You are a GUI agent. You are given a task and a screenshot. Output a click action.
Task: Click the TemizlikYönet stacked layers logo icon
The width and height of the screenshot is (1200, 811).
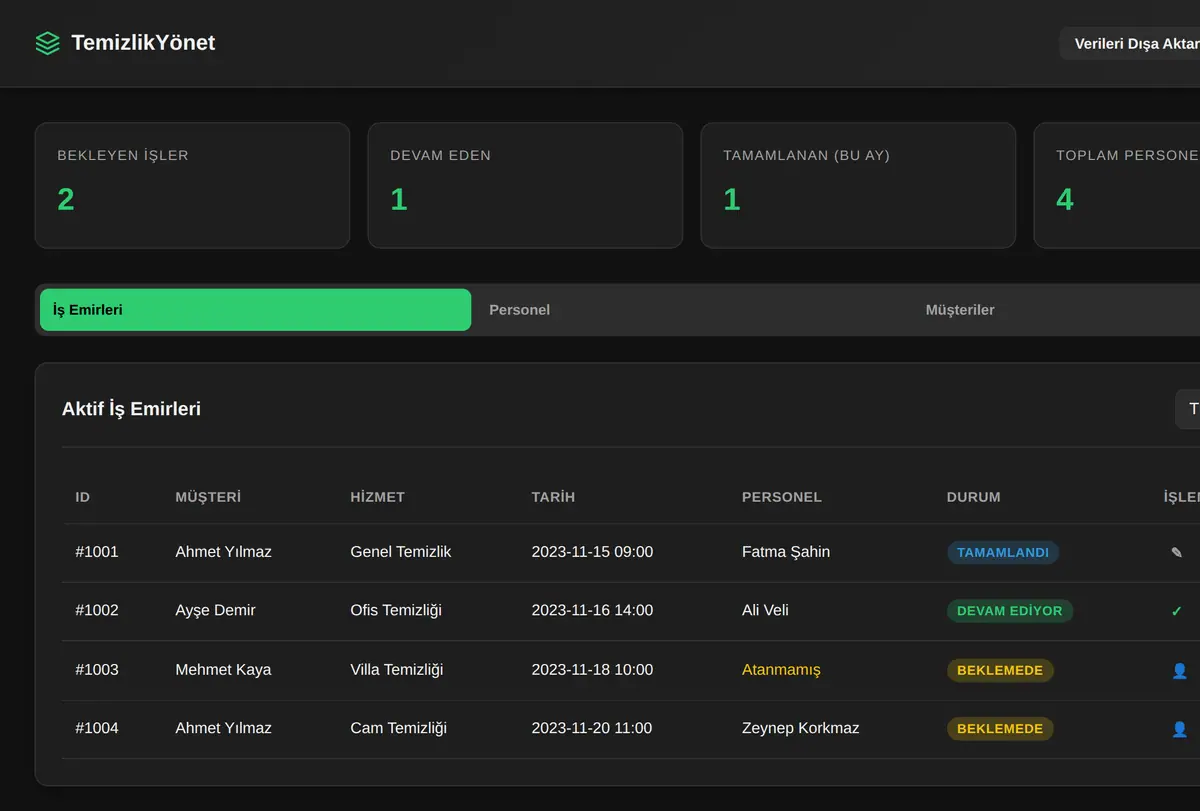pyautogui.click(x=47, y=43)
